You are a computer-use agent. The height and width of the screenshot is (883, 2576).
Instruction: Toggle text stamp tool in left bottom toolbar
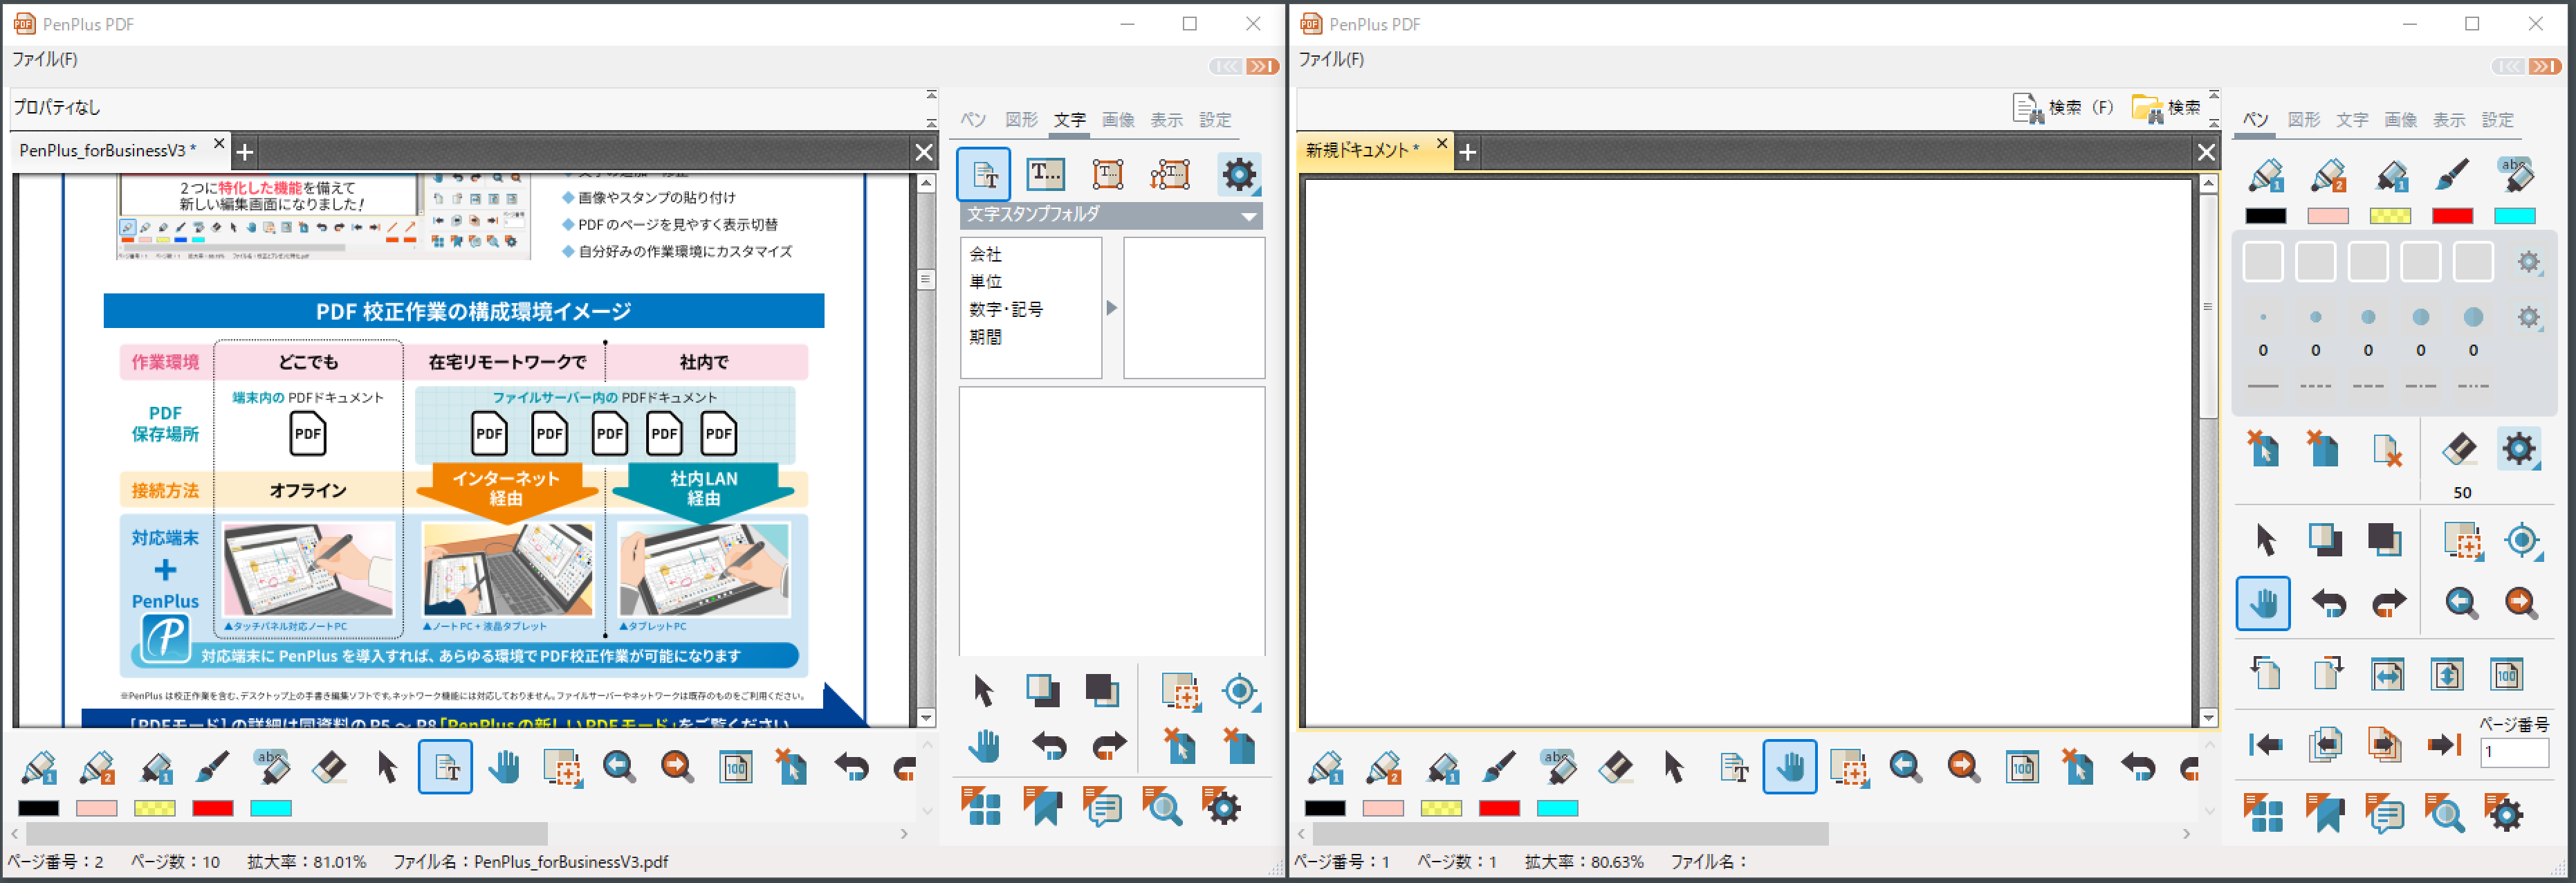tap(445, 767)
